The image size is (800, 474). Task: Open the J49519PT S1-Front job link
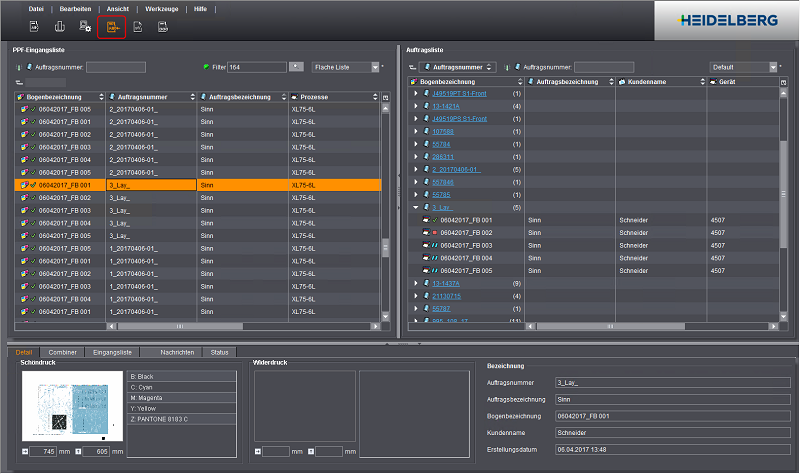point(459,93)
